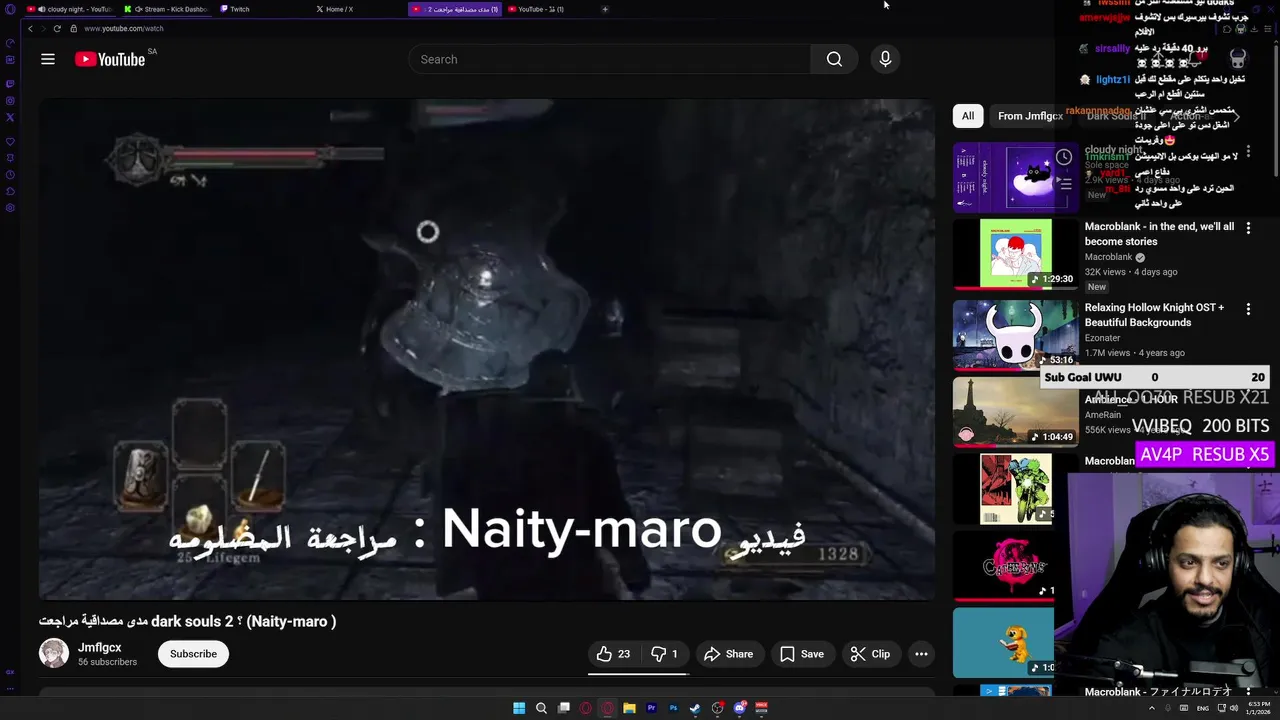1280x720 pixels.
Task: Open Discord from taskbar
Action: 740,708
